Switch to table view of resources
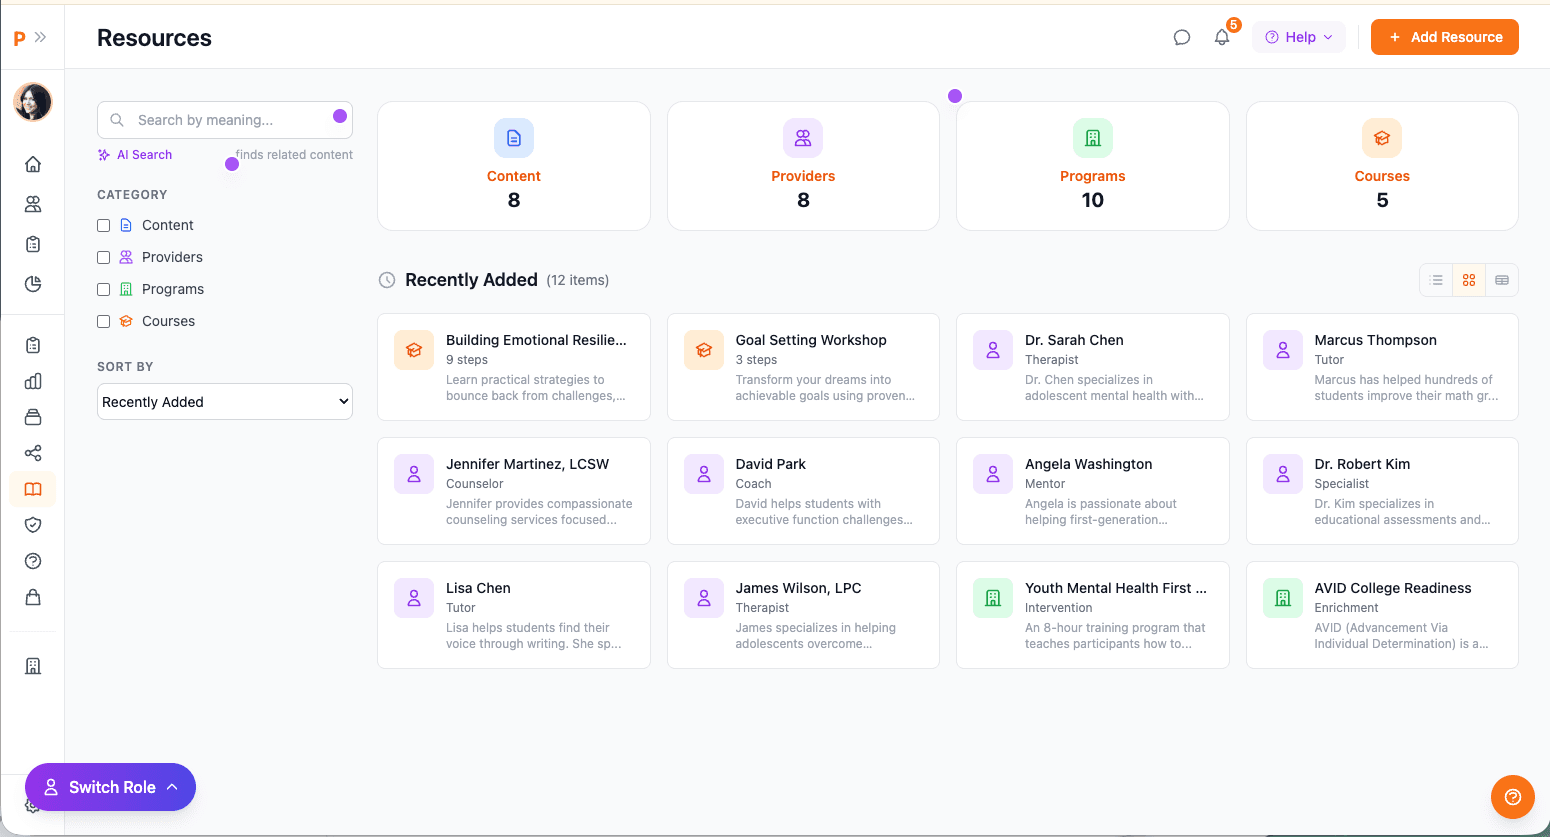1550x837 pixels. pyautogui.click(x=1501, y=280)
